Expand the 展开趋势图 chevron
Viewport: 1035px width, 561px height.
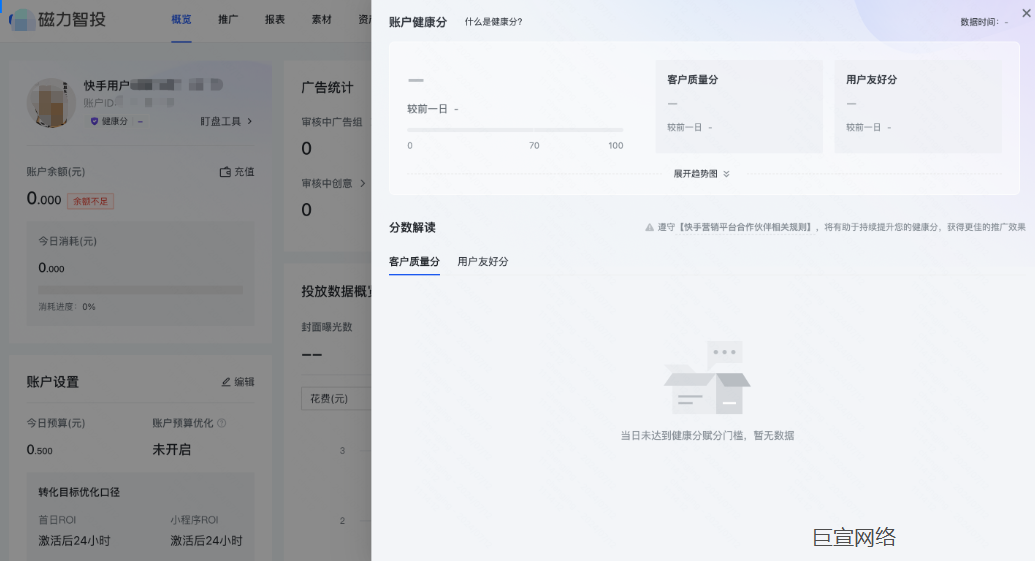click(x=726, y=174)
